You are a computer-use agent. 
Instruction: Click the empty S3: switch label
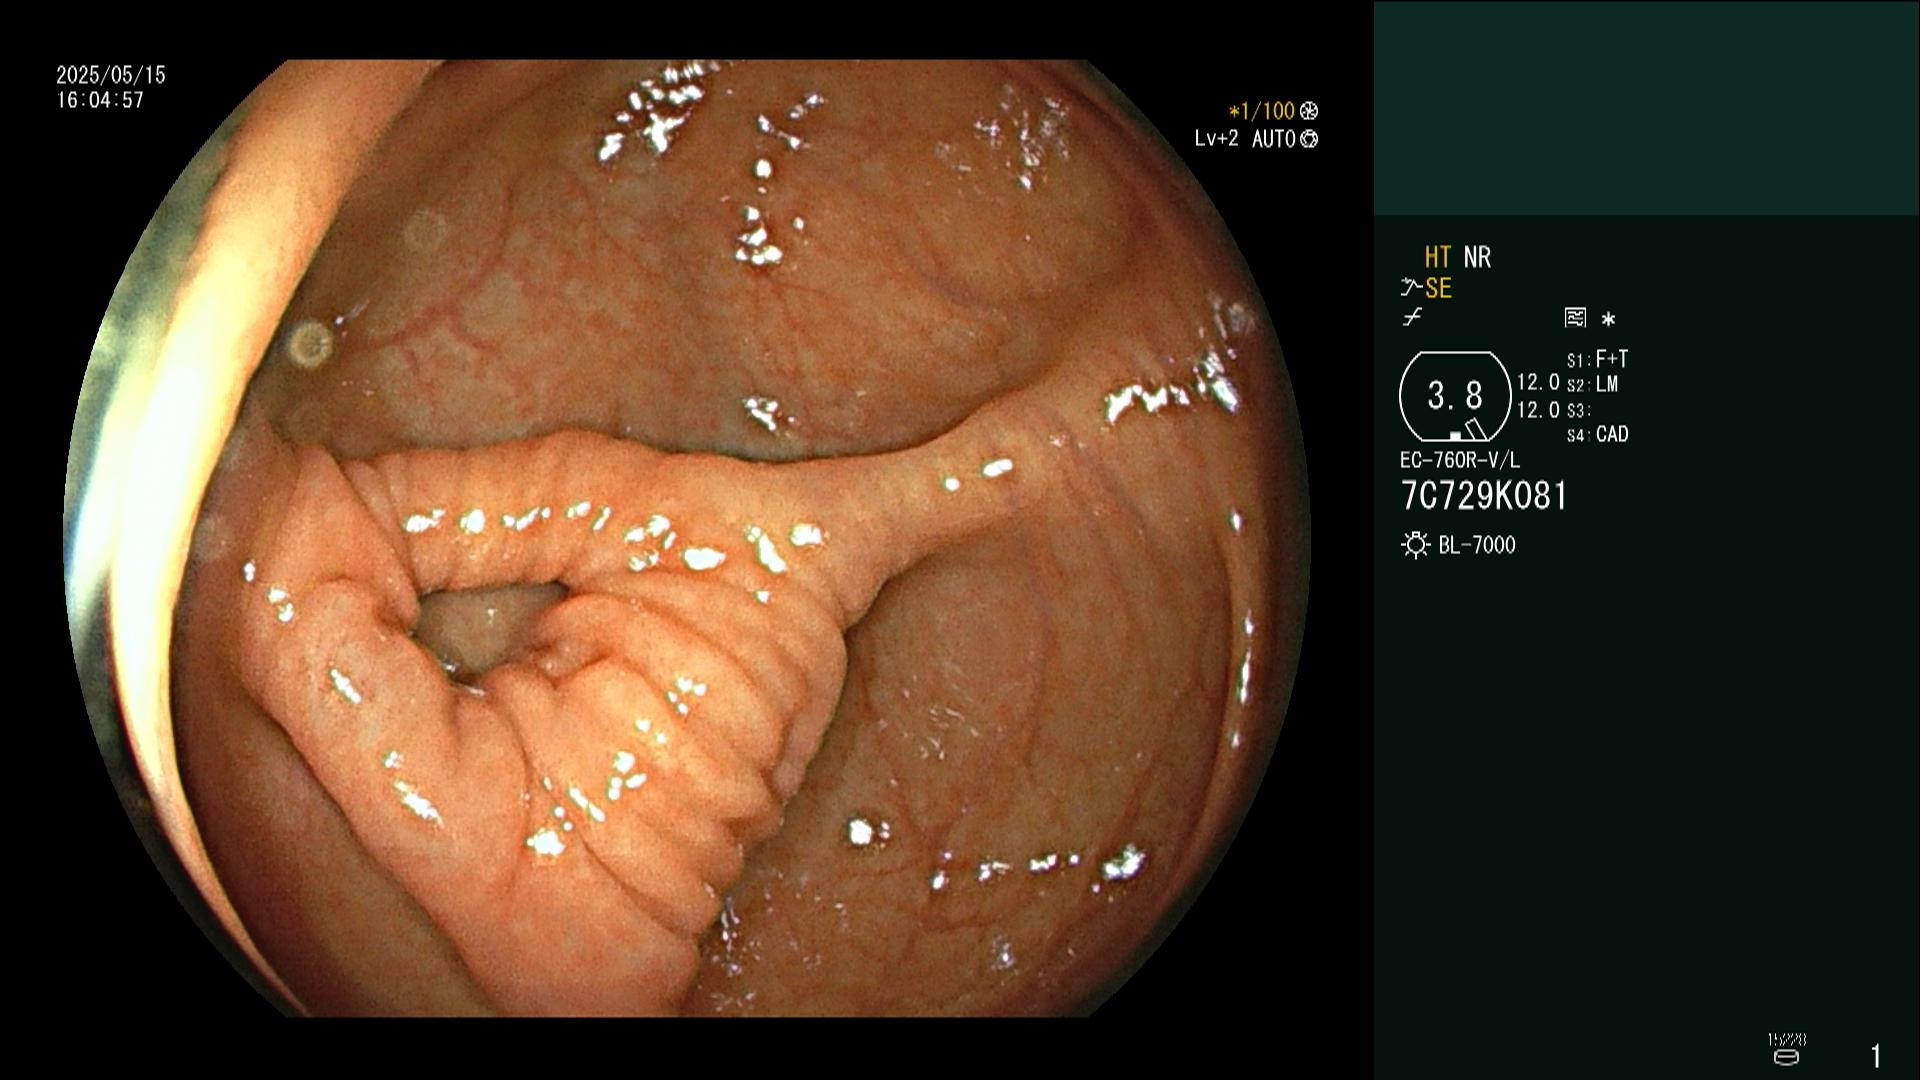click(x=1578, y=410)
